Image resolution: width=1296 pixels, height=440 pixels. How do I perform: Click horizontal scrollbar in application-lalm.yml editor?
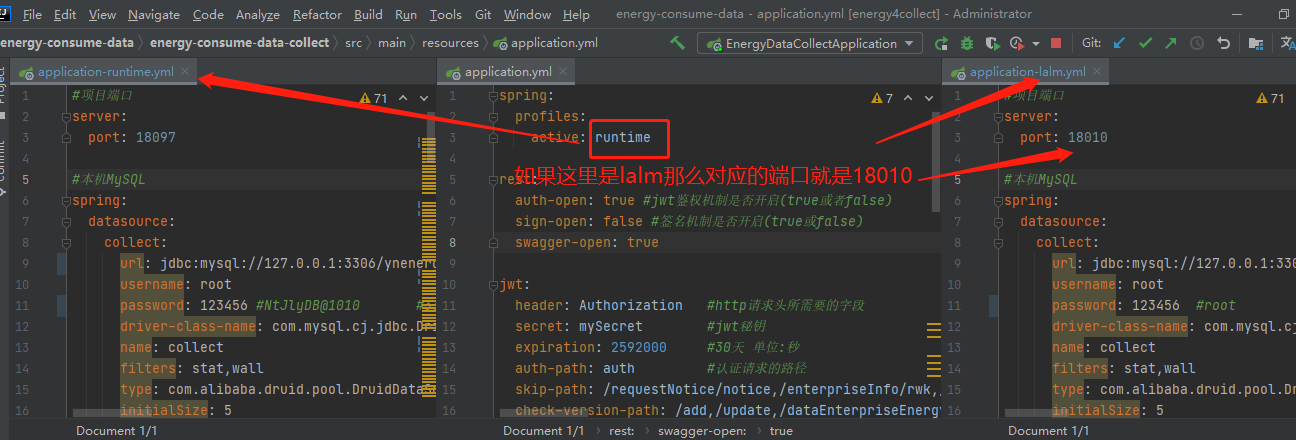(x=1037, y=412)
